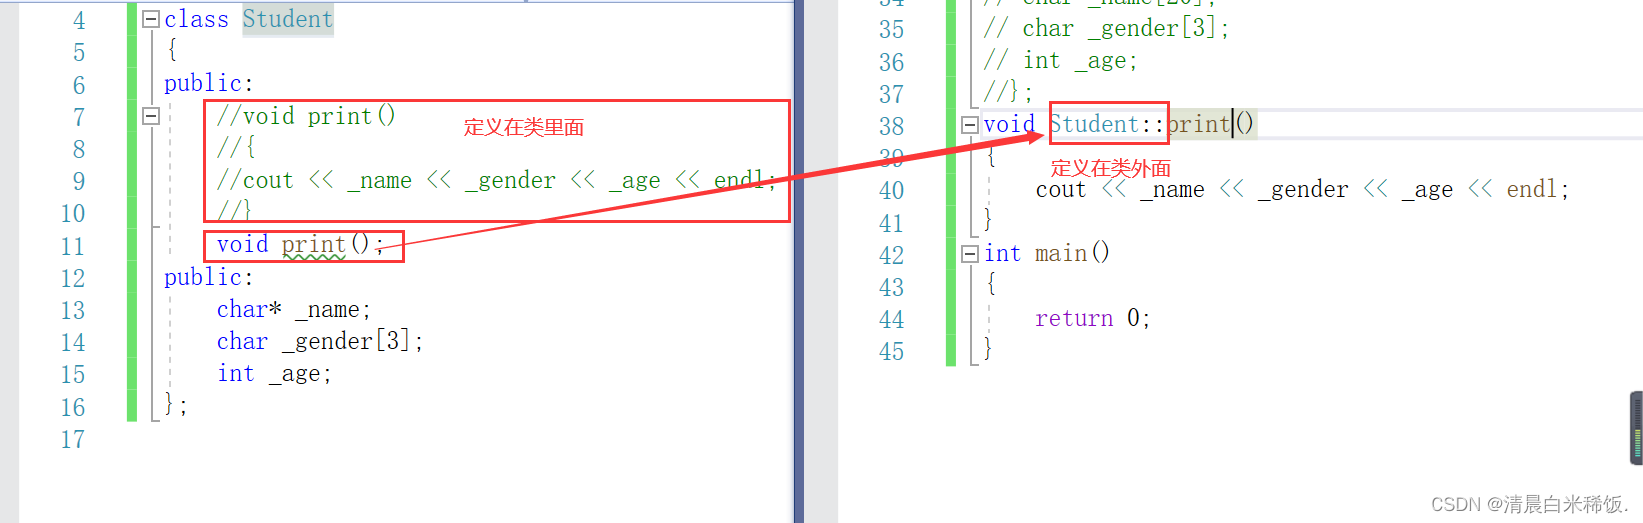This screenshot has height=523, width=1643.
Task: Click the commented //cout line on line 9
Action: [x=496, y=181]
